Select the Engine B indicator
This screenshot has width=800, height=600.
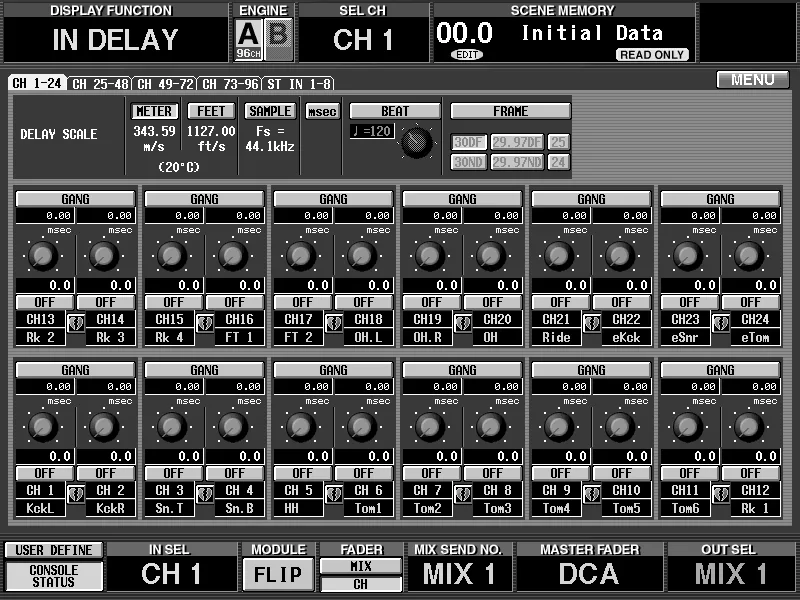279,40
